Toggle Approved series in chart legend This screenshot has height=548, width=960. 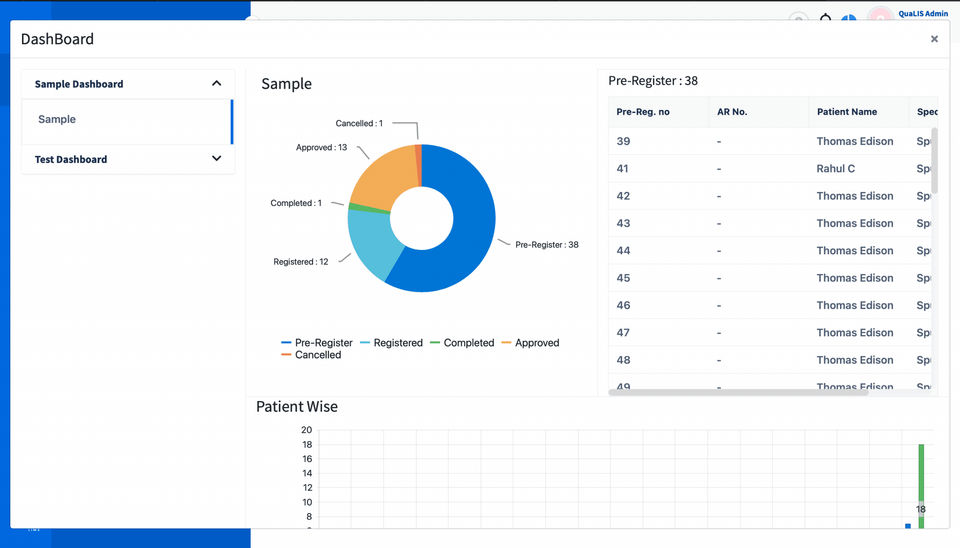pos(530,343)
